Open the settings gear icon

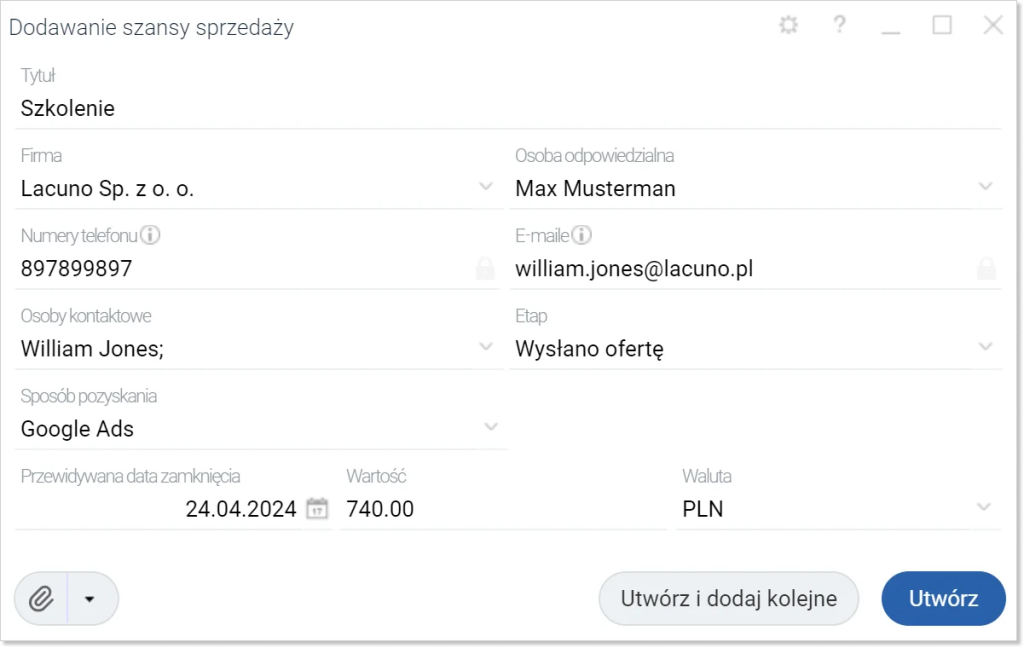point(788,25)
